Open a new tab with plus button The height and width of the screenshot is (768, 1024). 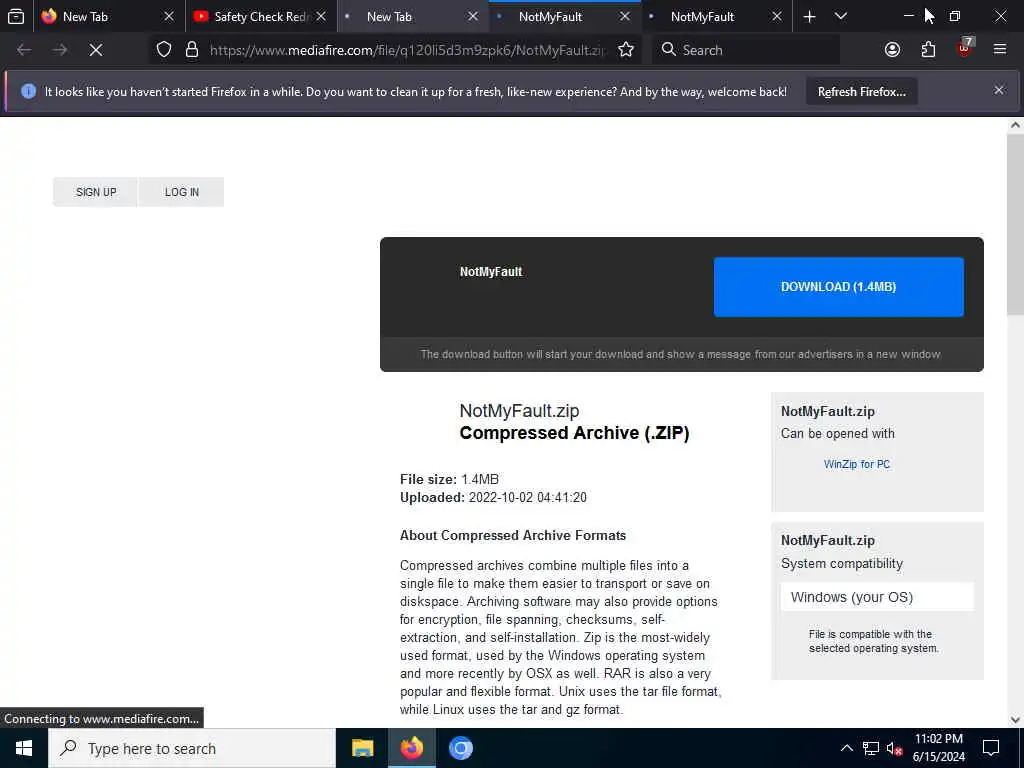point(809,16)
